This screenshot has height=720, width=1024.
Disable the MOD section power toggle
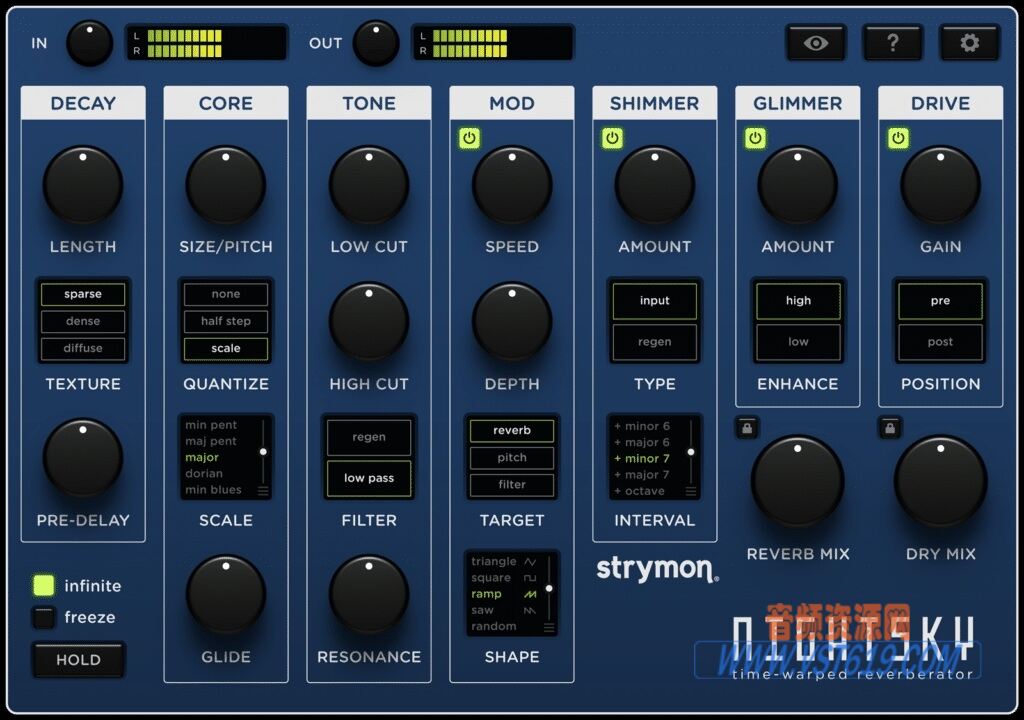click(x=470, y=138)
